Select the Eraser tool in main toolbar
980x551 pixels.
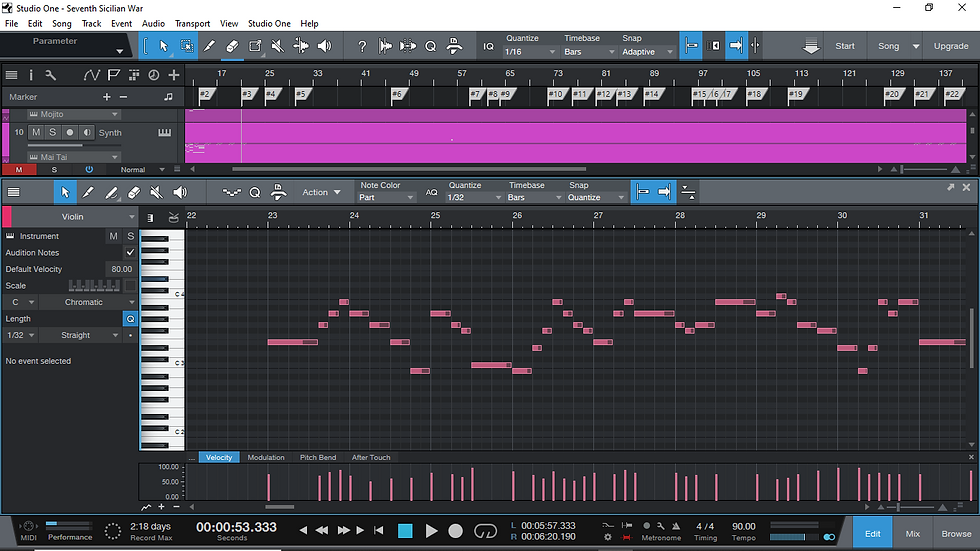point(232,46)
